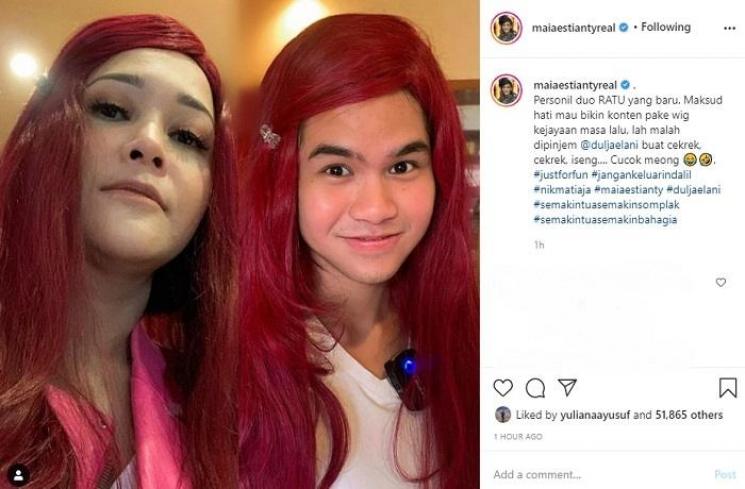Submit the comment with the Post button
This screenshot has width=745, height=489.
[x=725, y=474]
